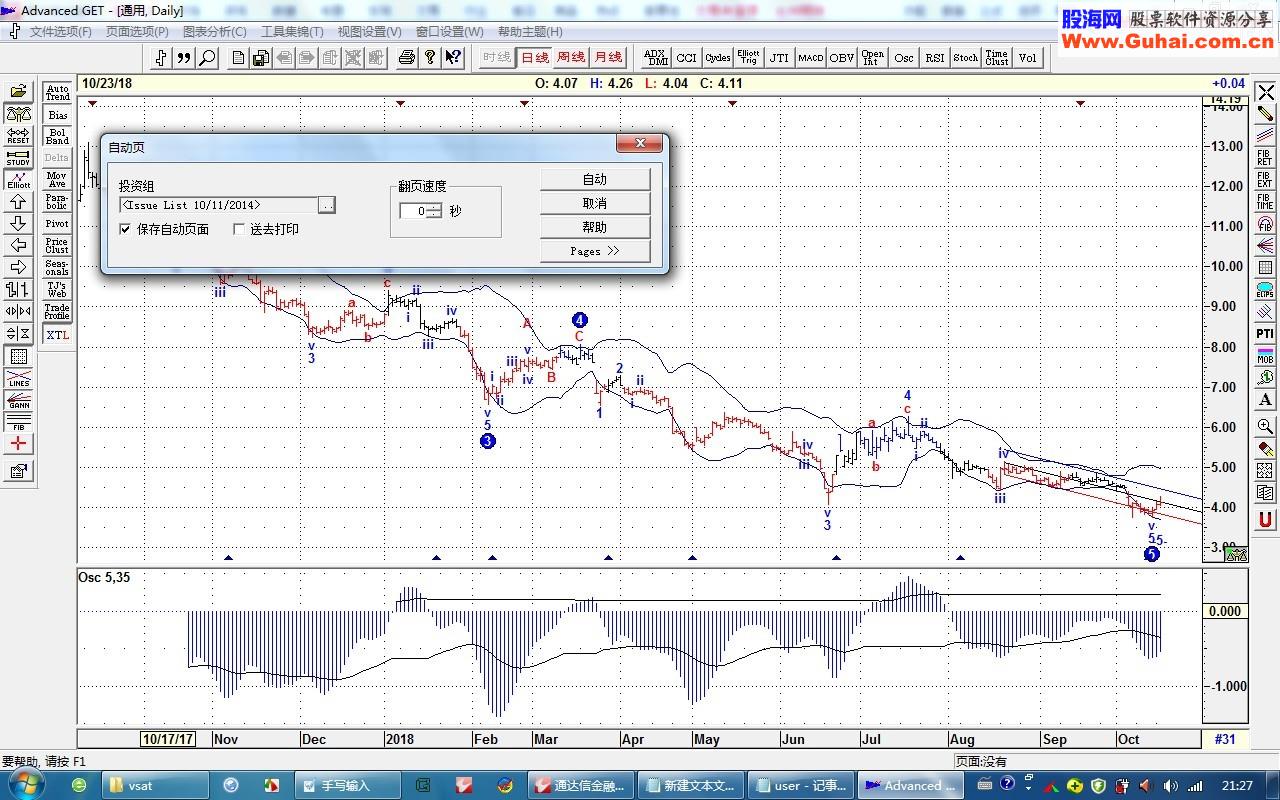
Task: Click the Windows Start button
Action: click(x=26, y=785)
